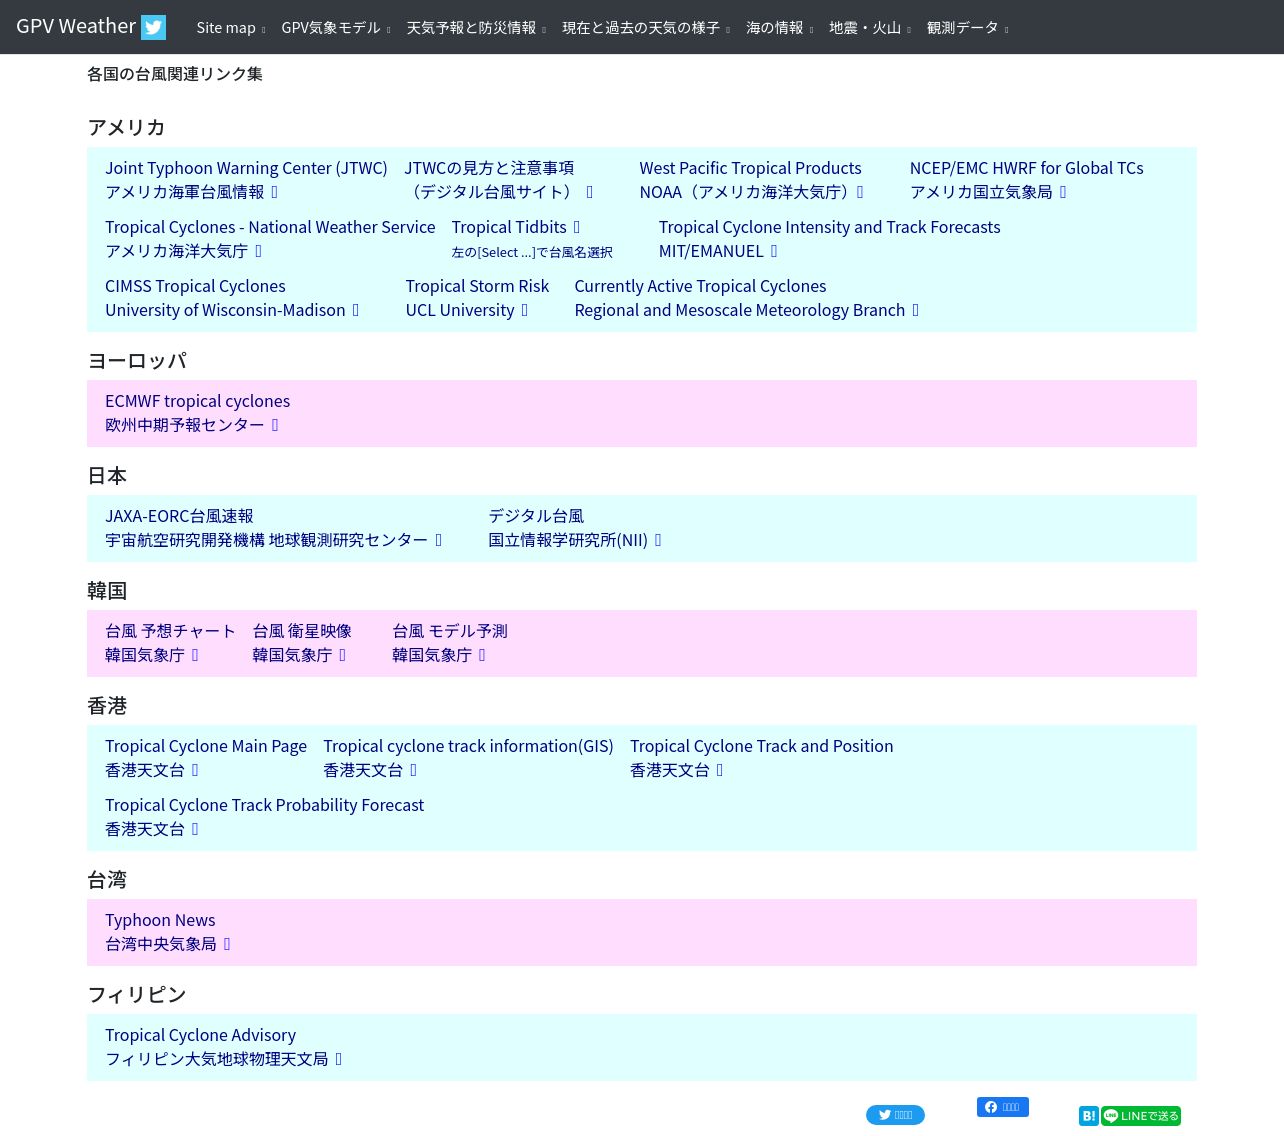Open Tropical Cyclone Track Probability Forecast

coord(265,817)
